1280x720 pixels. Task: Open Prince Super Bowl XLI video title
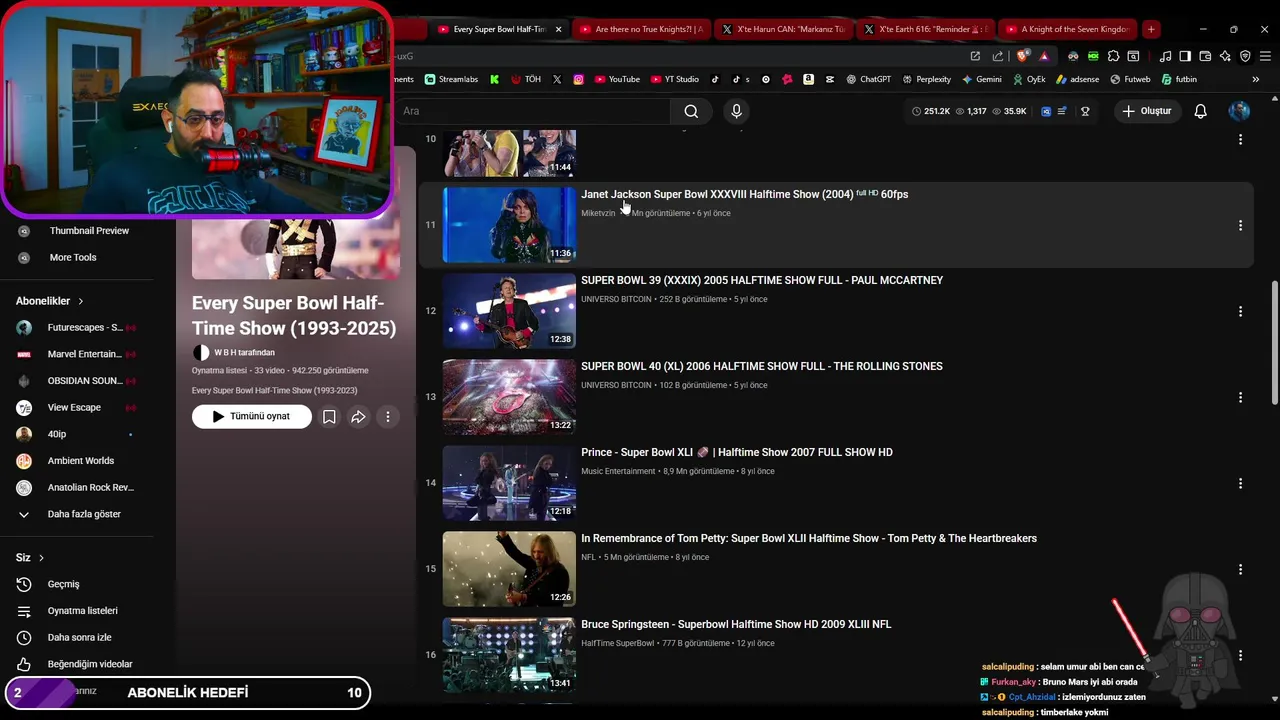tap(737, 452)
